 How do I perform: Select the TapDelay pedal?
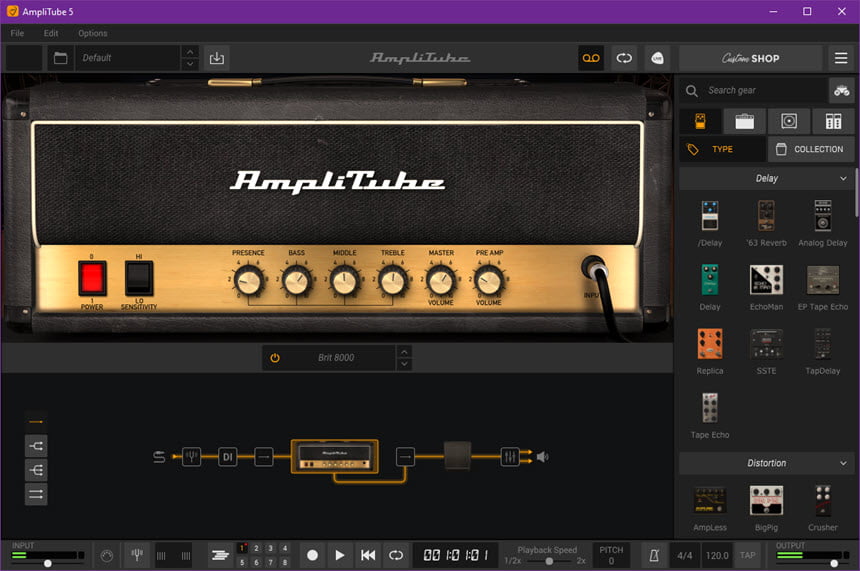pos(823,344)
